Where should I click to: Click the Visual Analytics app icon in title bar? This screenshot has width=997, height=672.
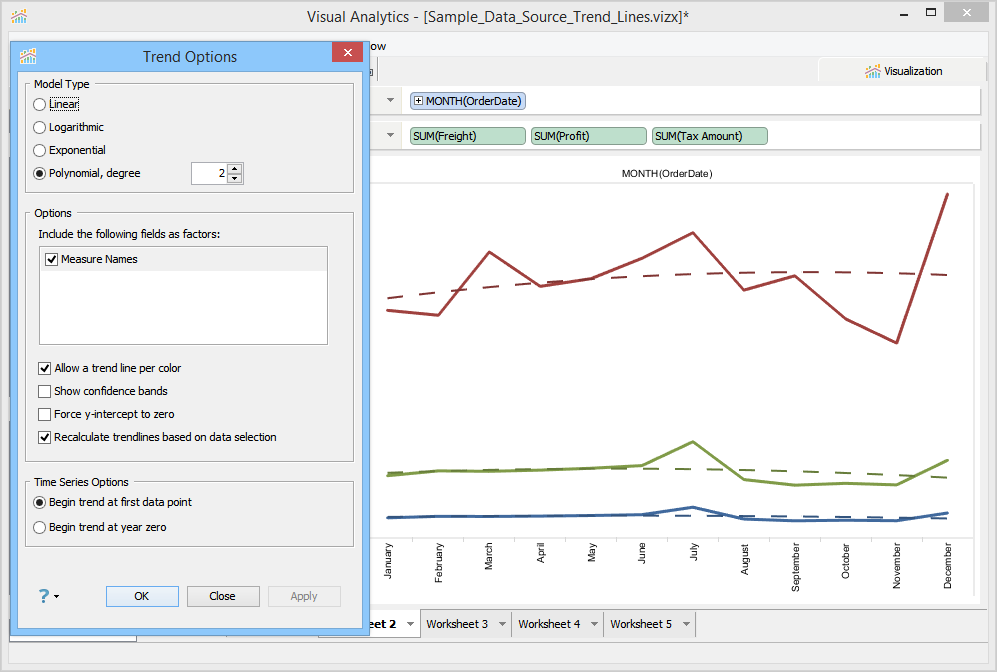click(19, 17)
